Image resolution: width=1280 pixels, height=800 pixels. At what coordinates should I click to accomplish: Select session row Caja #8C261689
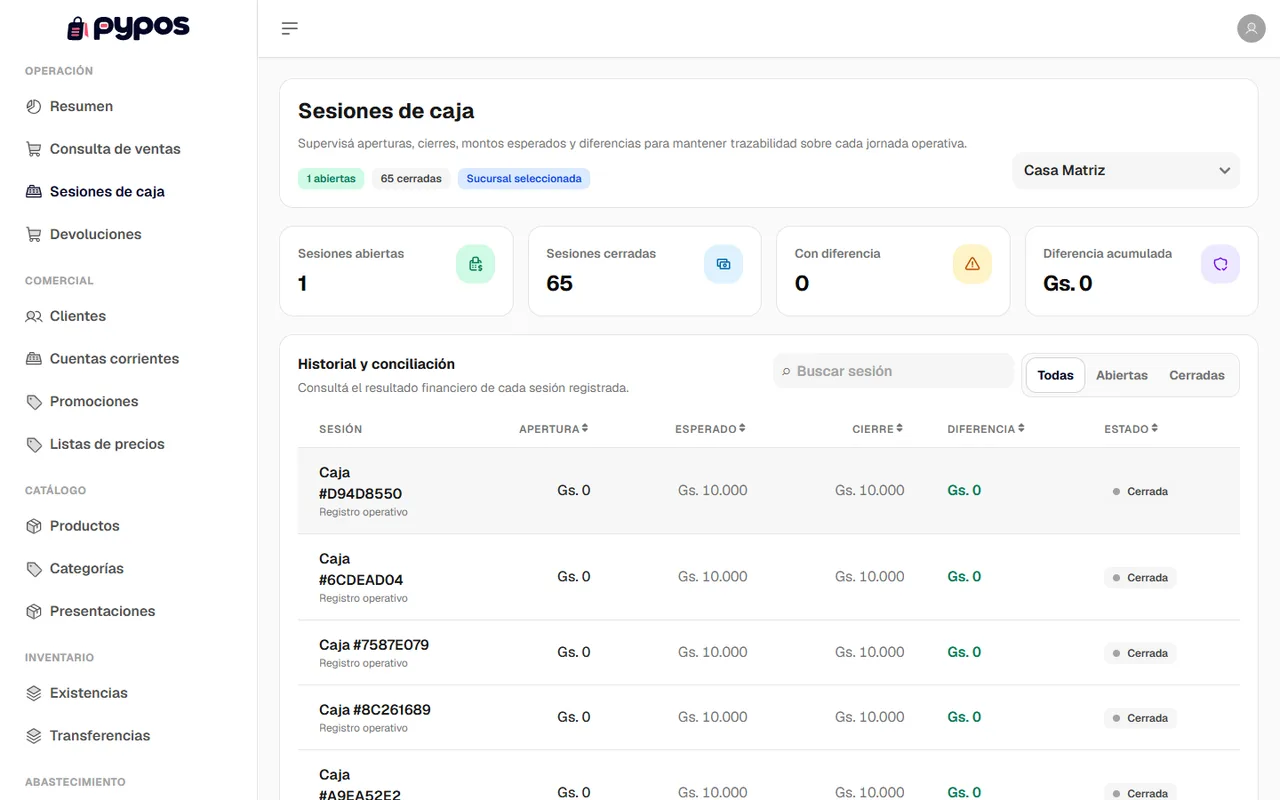point(768,718)
